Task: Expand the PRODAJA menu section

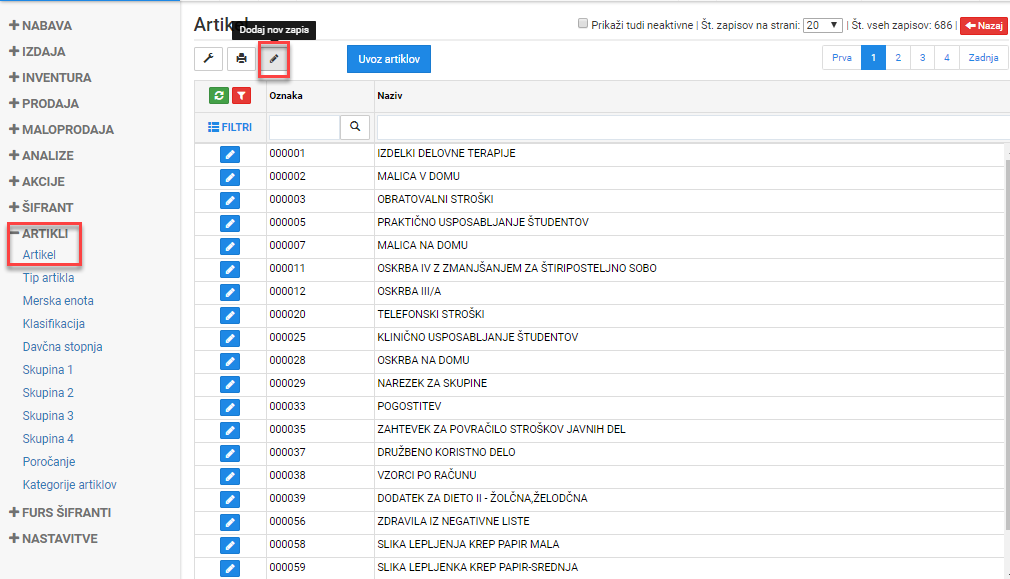Action: (44, 104)
